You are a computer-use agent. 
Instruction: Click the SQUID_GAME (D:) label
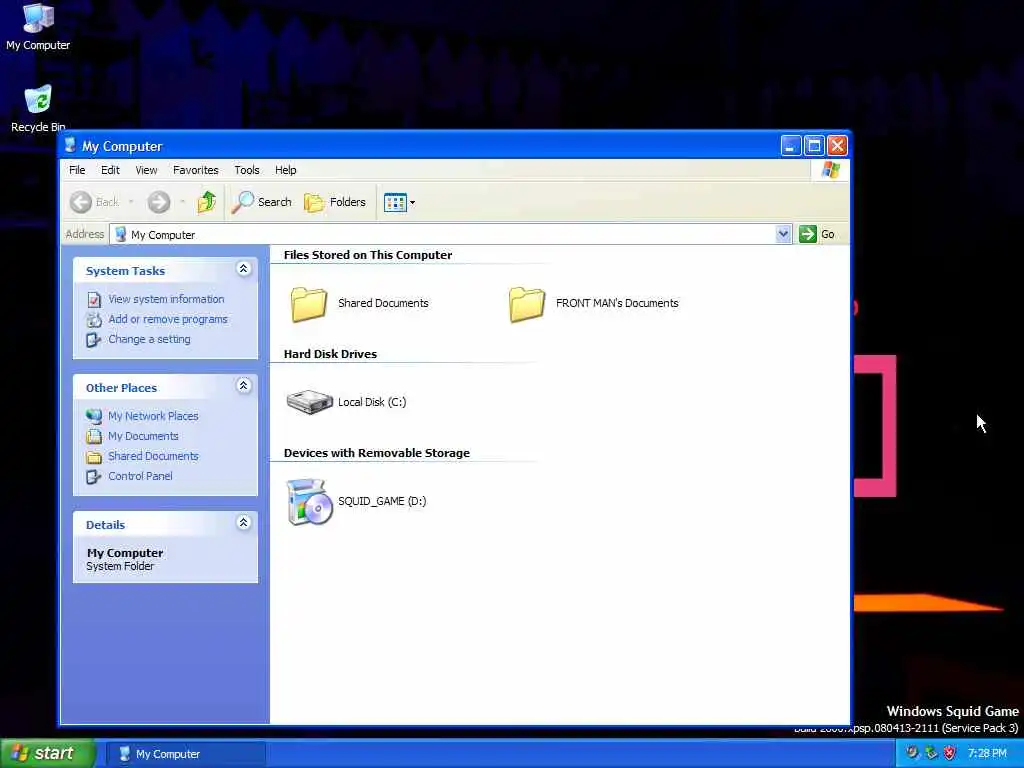(x=382, y=501)
